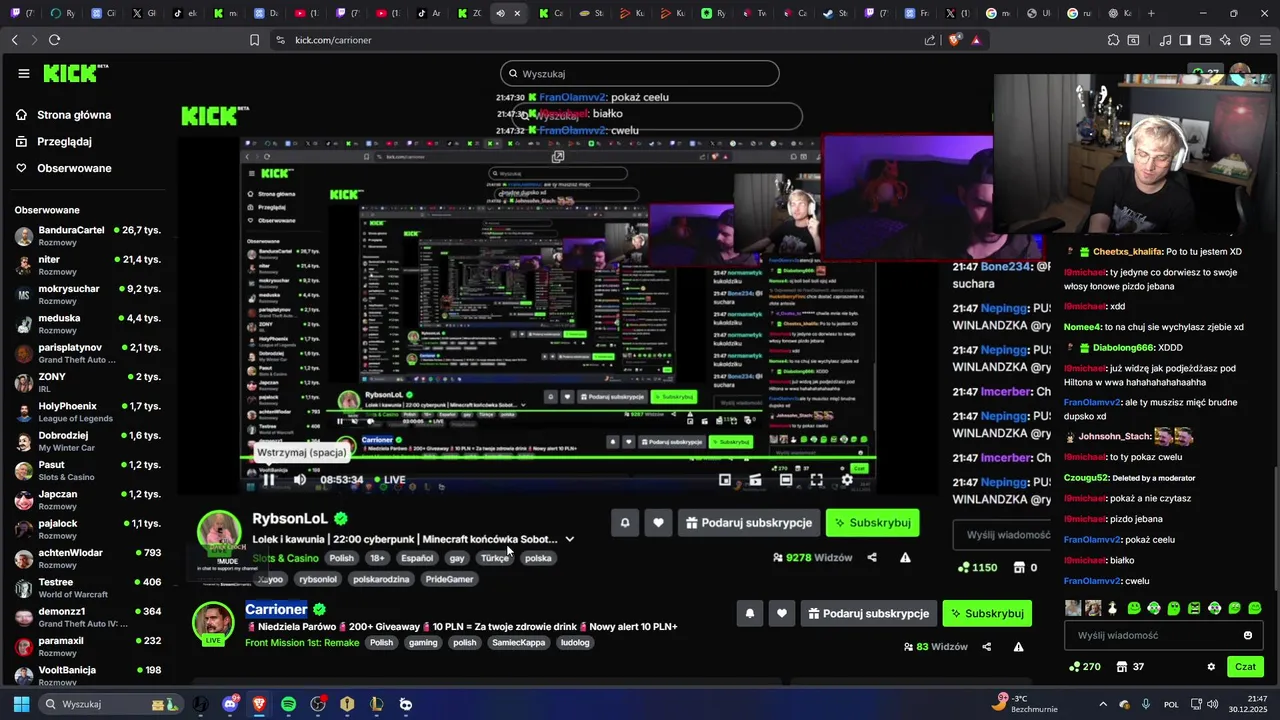
Task: Send message with Czat button
Action: pyautogui.click(x=1245, y=667)
